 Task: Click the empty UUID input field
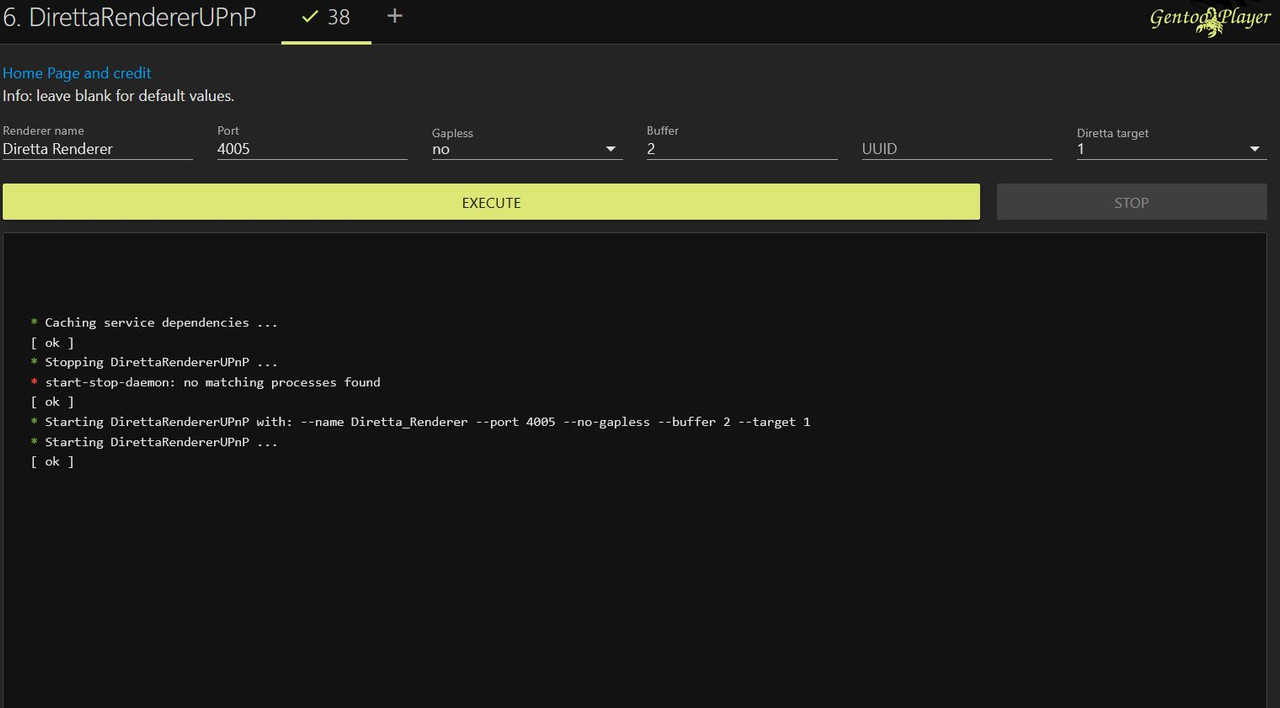point(957,148)
